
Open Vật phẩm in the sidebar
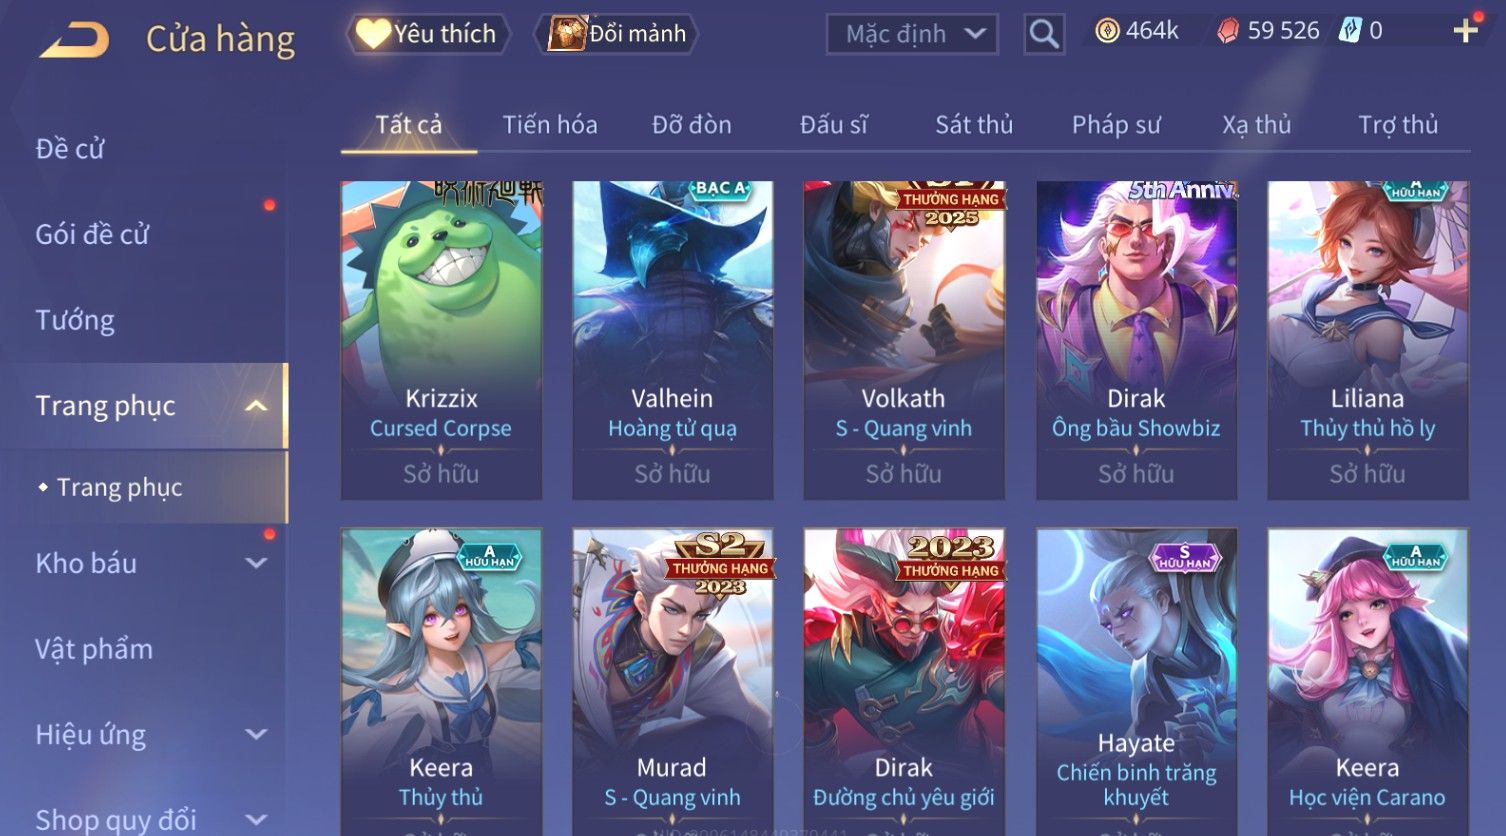[x=94, y=649]
